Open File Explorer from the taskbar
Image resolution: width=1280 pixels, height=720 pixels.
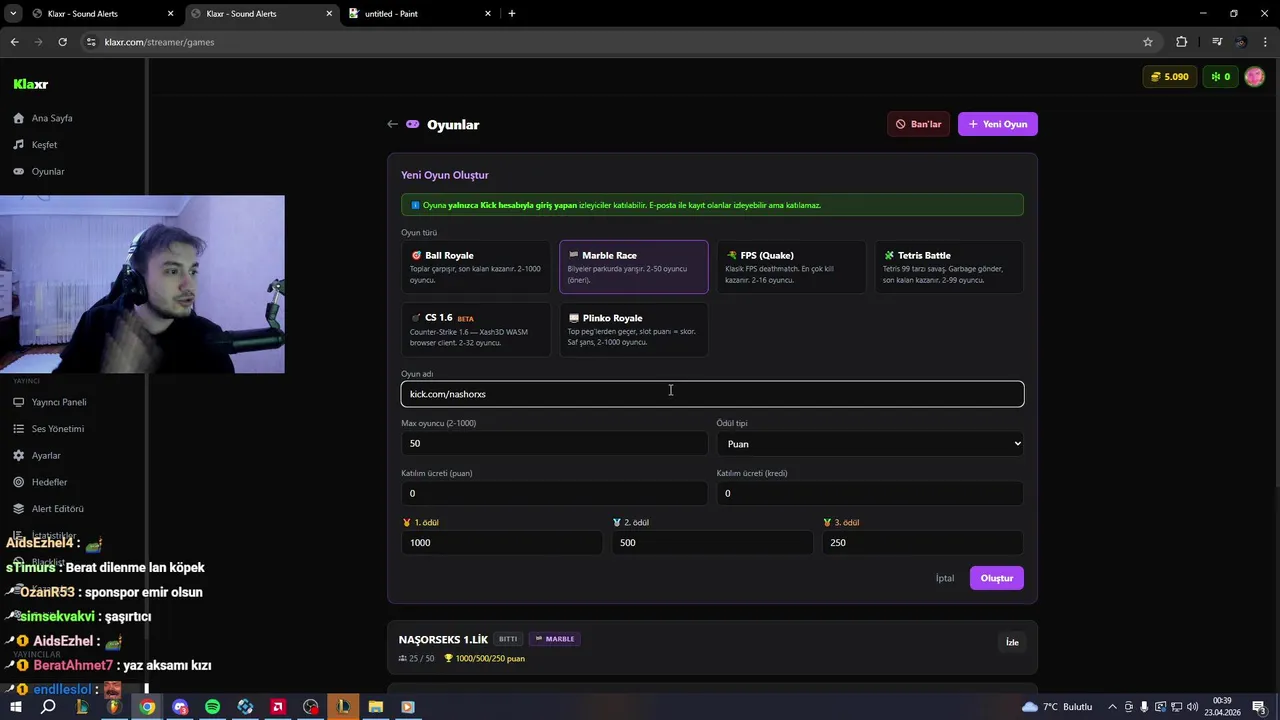[x=376, y=707]
